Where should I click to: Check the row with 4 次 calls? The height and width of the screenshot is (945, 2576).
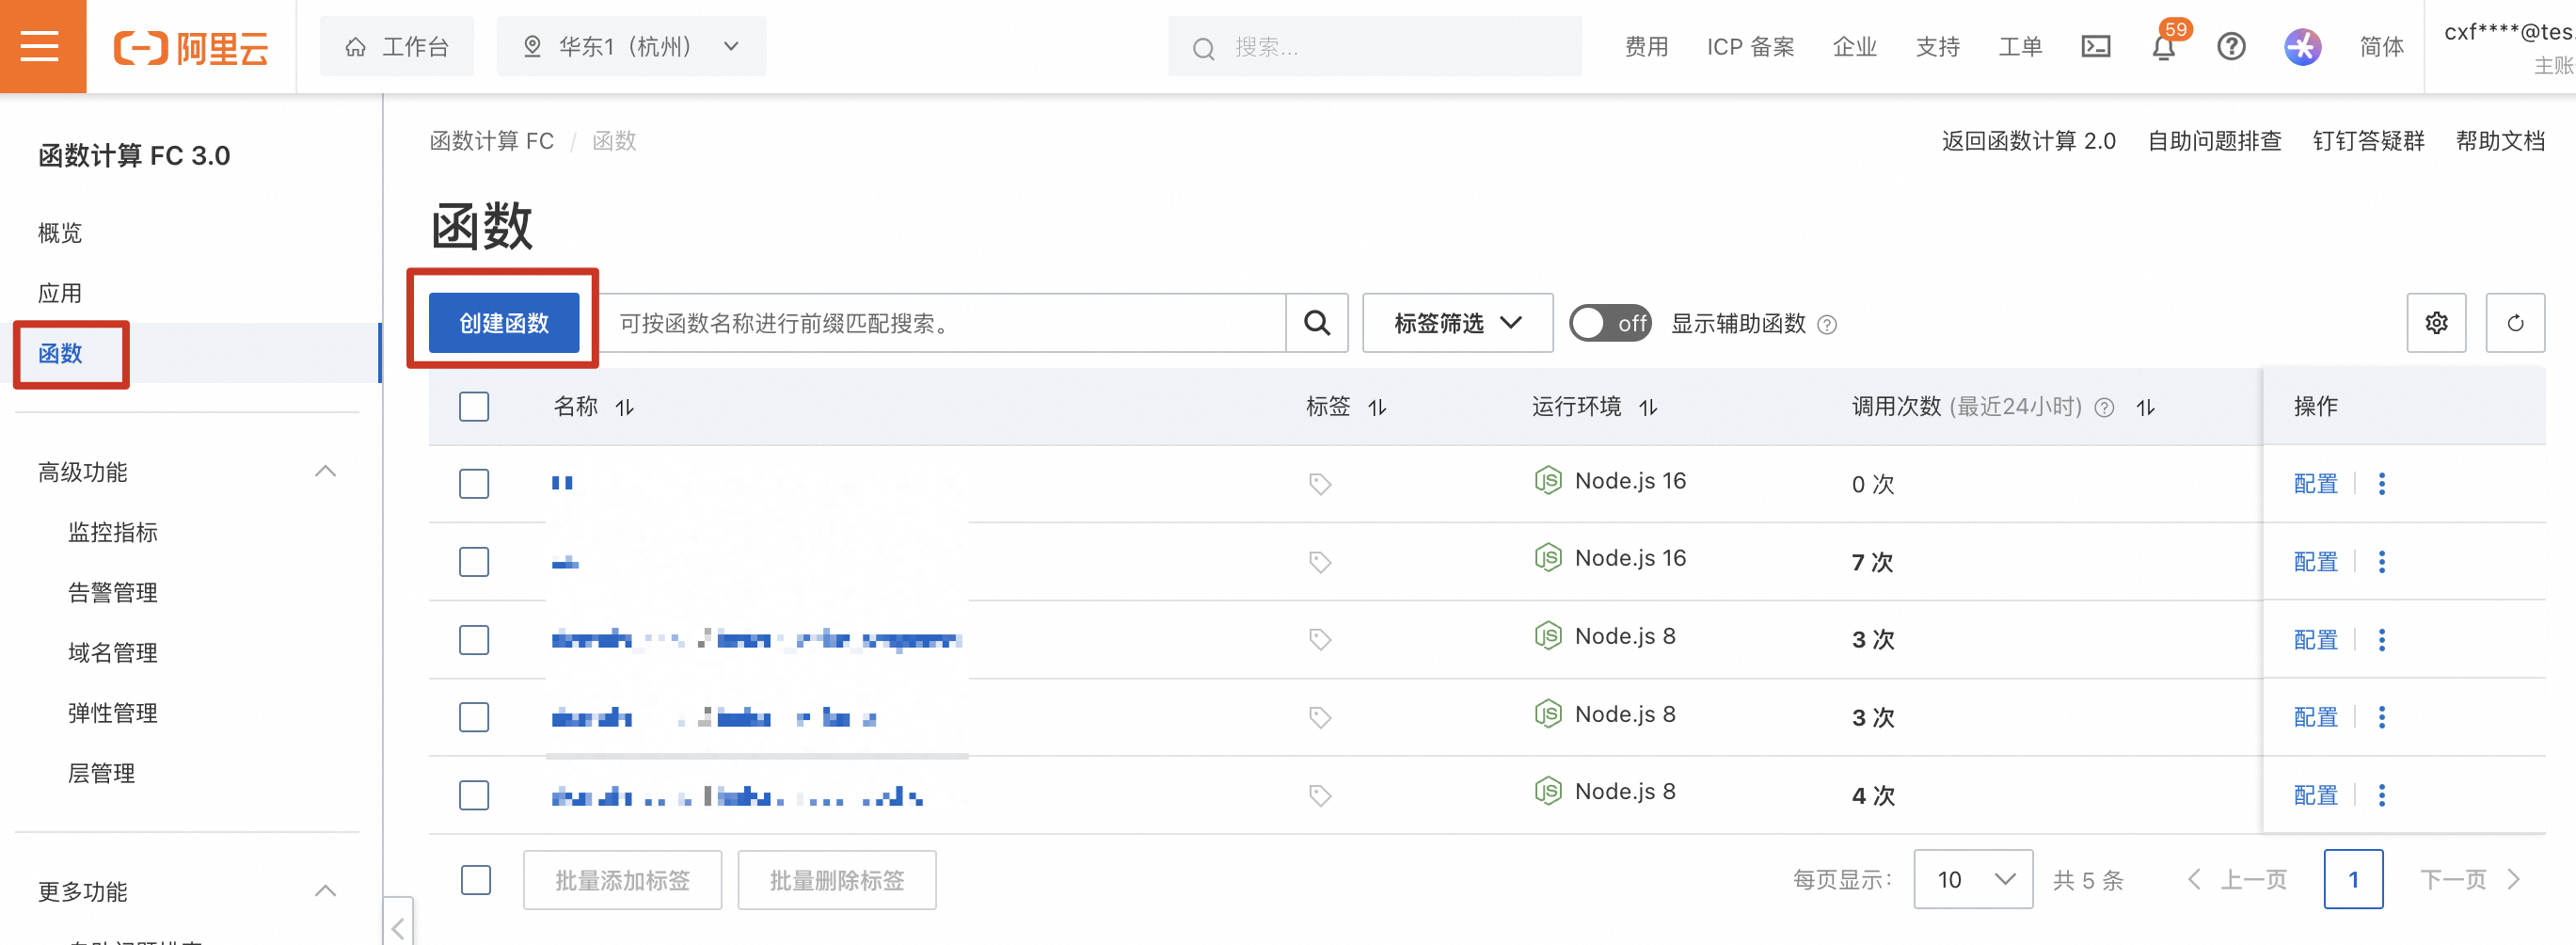coord(474,796)
